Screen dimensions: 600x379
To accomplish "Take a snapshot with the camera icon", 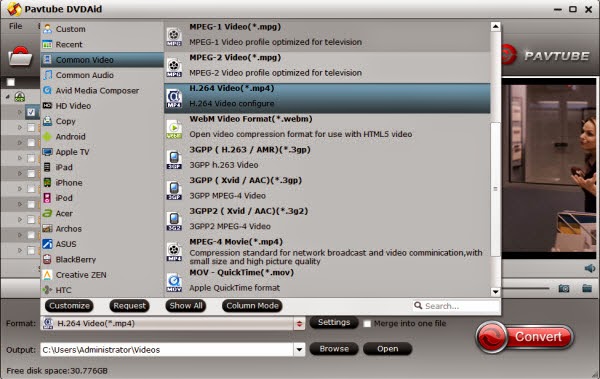I will click(564, 288).
